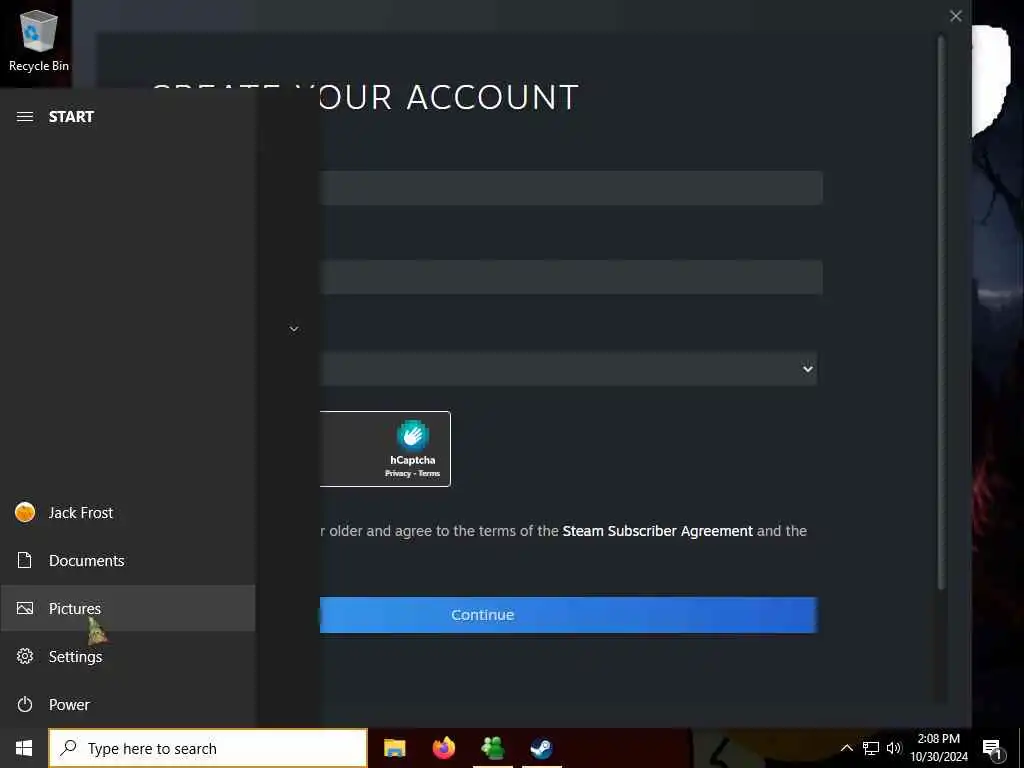Viewport: 1024px width, 768px height.
Task: Open Documents from the Start menu
Action: click(127, 560)
